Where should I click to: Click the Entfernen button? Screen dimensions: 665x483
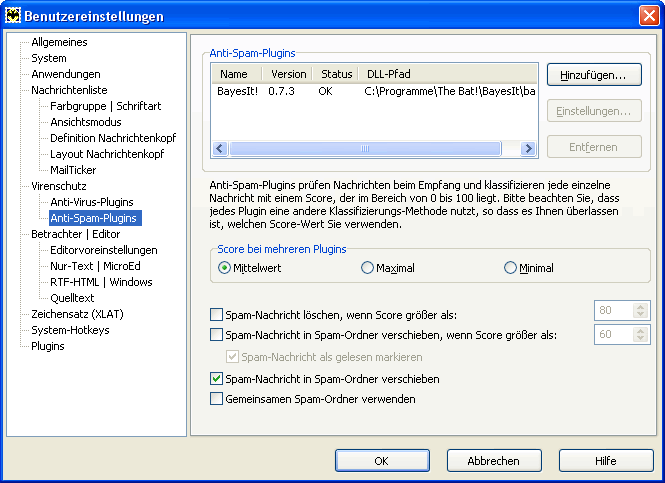[594, 147]
